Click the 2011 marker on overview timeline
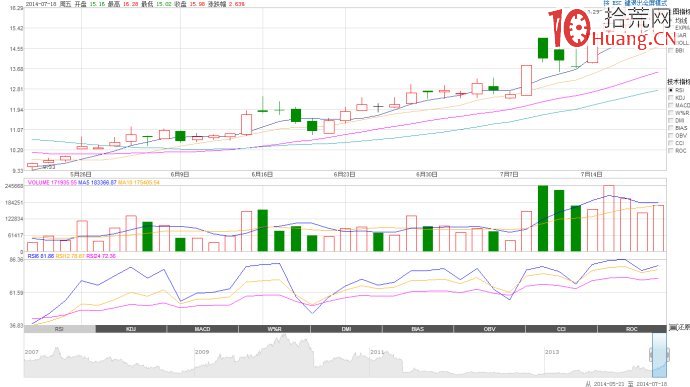Viewport: 690px width, 387px height. (377, 352)
